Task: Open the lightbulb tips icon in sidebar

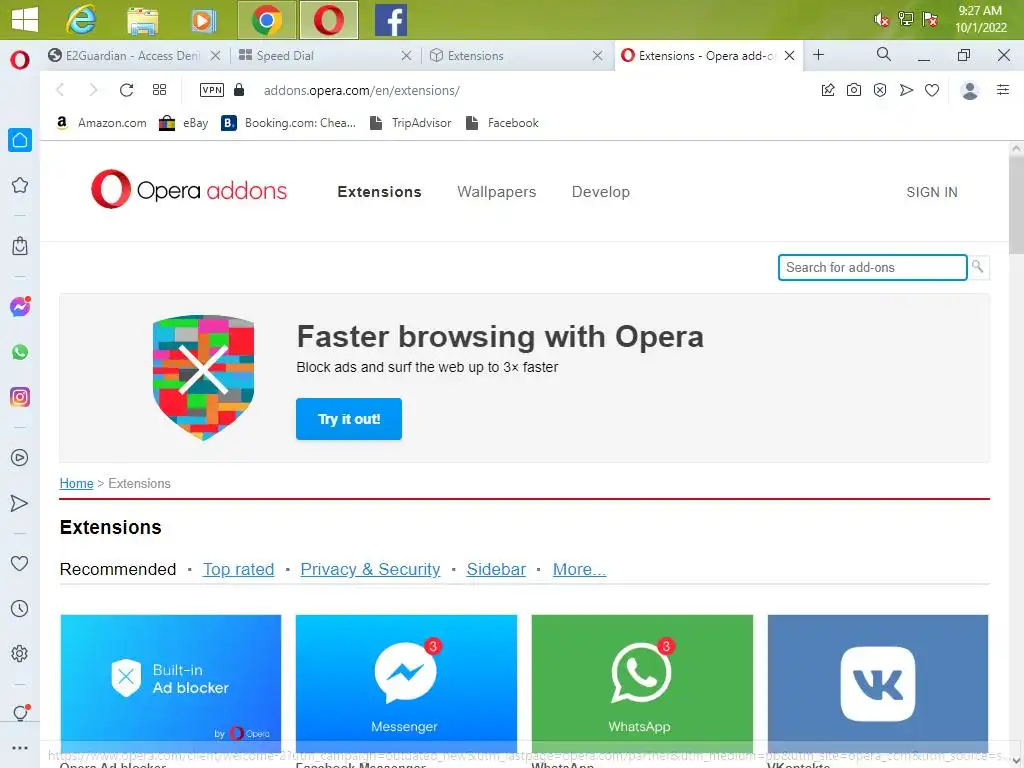Action: tap(20, 712)
